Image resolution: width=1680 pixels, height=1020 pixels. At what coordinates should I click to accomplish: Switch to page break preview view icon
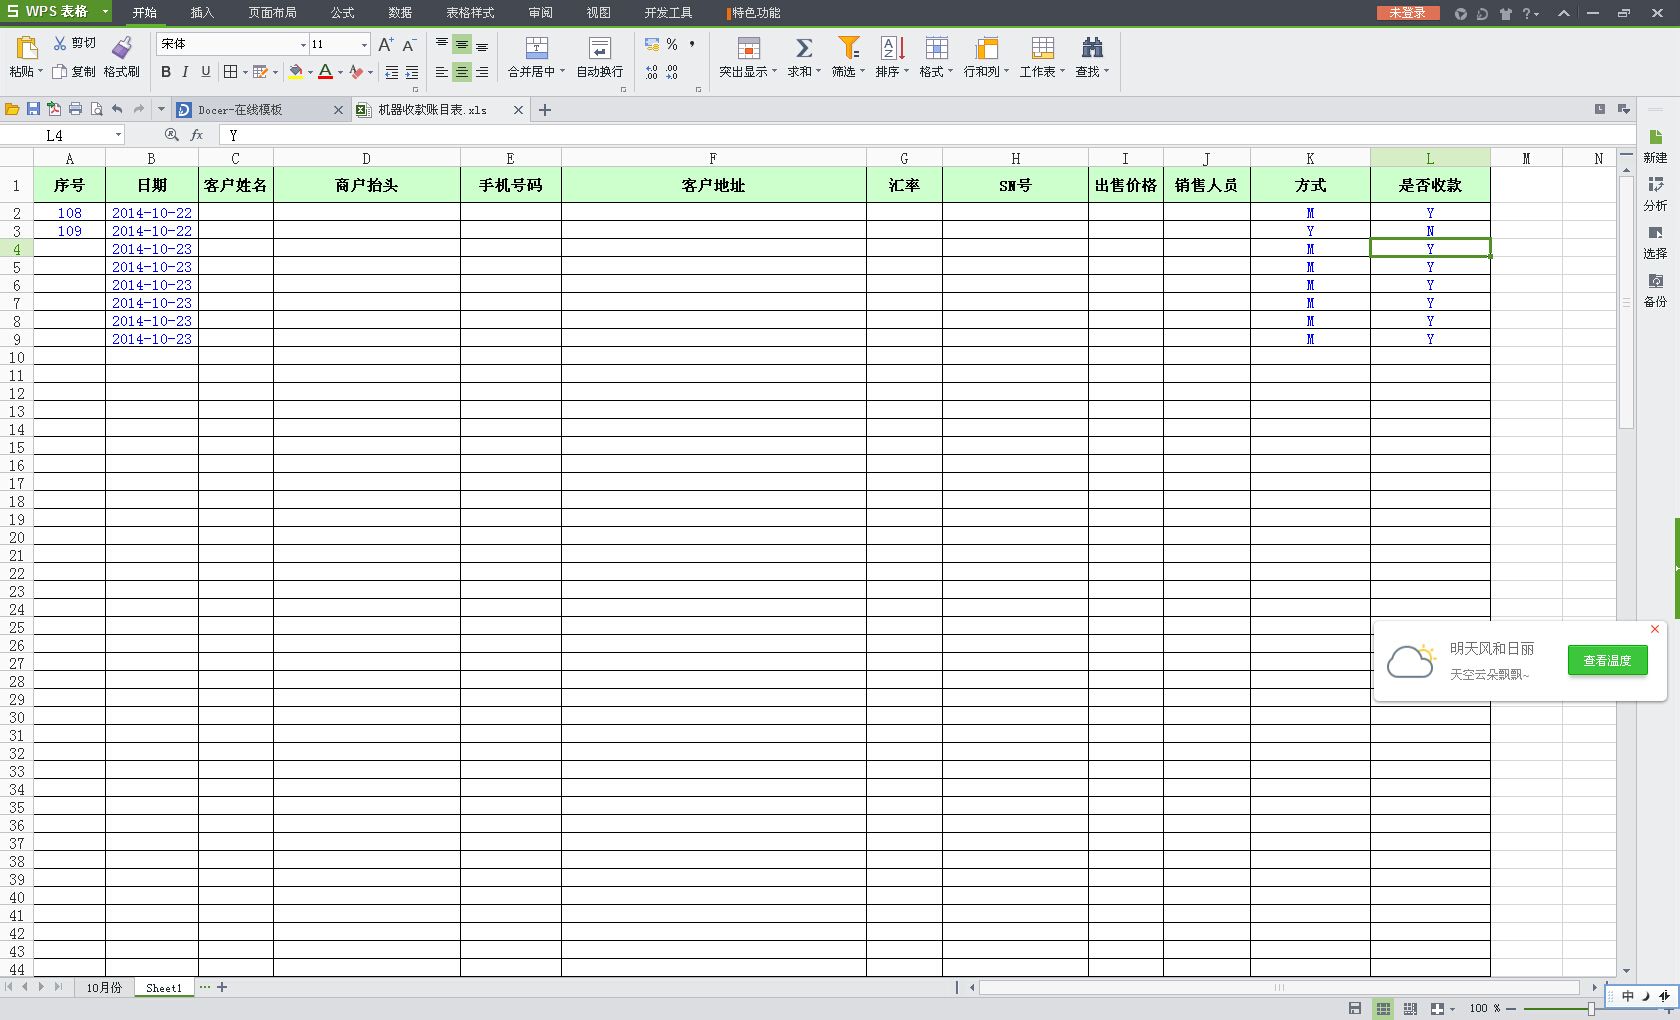(1410, 1008)
